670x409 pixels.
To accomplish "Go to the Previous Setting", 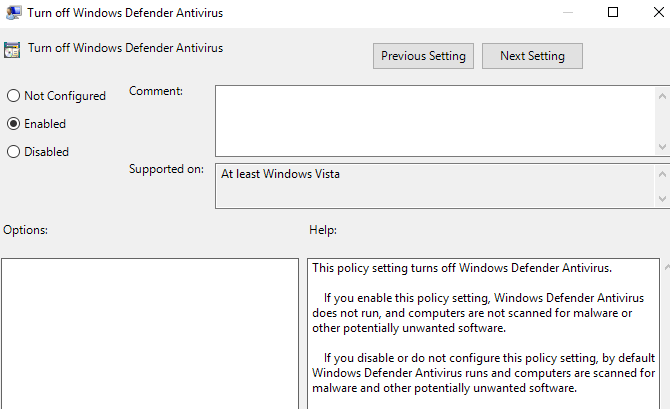I will [423, 56].
